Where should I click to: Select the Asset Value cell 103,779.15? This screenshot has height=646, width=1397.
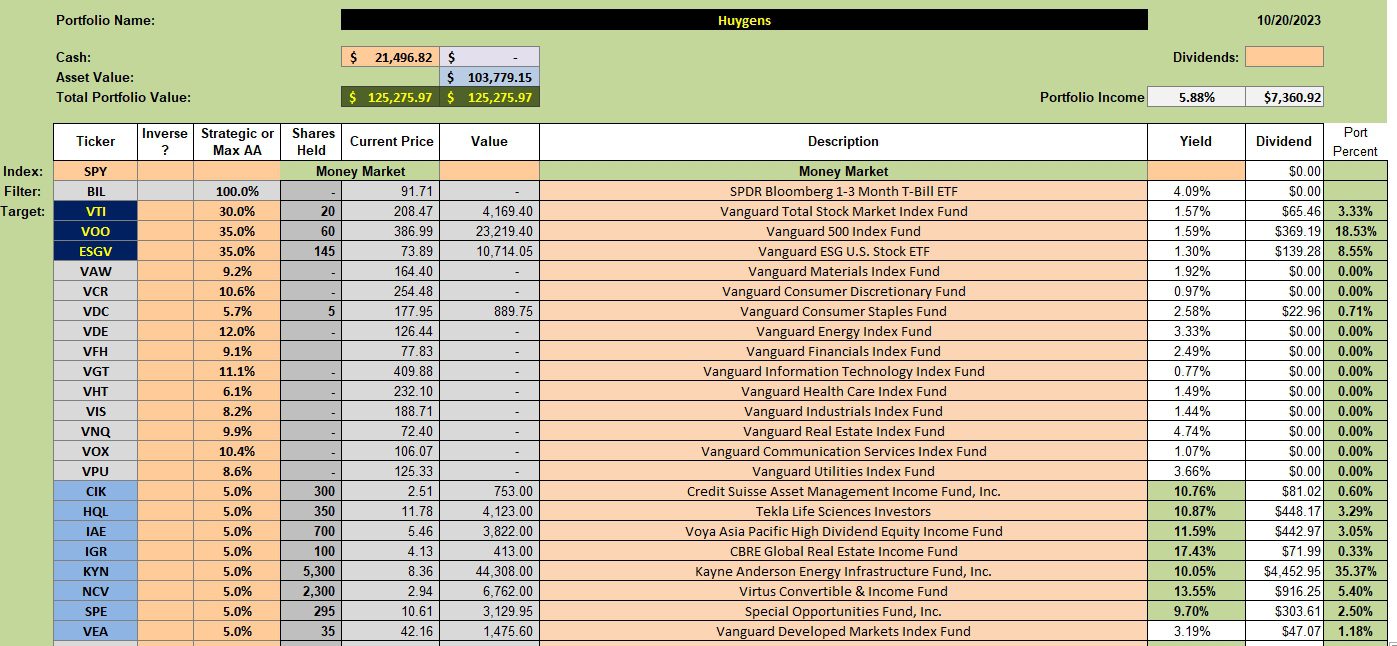pyautogui.click(x=489, y=77)
